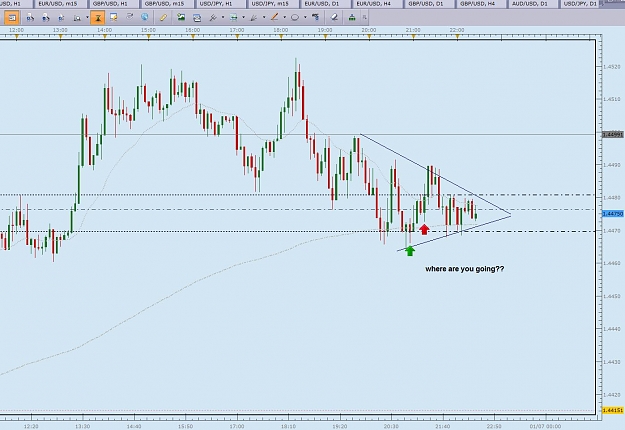This screenshot has height=430, width=625.
Task: Click the note icon after the hourglass button
Action: (114, 17)
